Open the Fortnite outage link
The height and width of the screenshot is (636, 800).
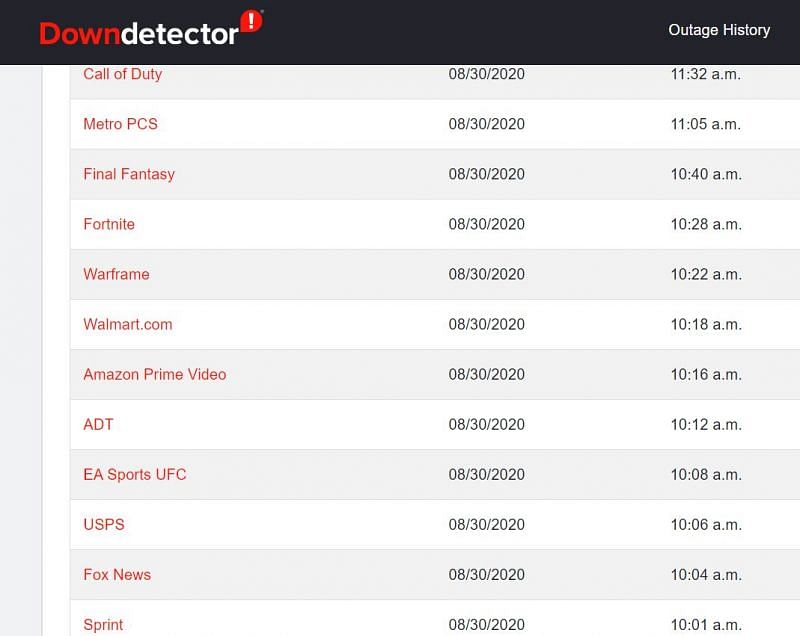tap(109, 224)
